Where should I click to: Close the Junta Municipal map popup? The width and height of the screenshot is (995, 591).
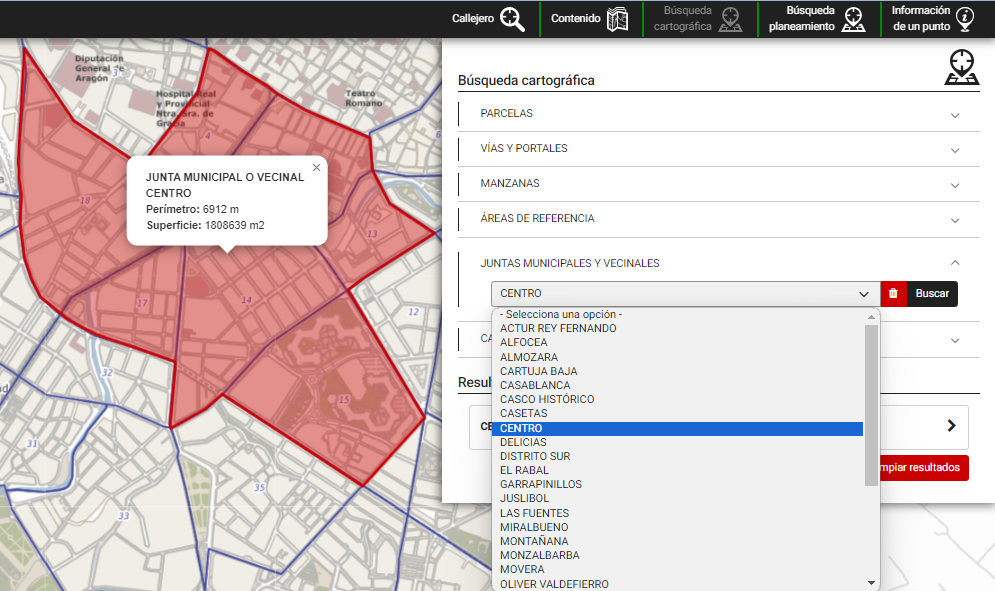coord(316,168)
